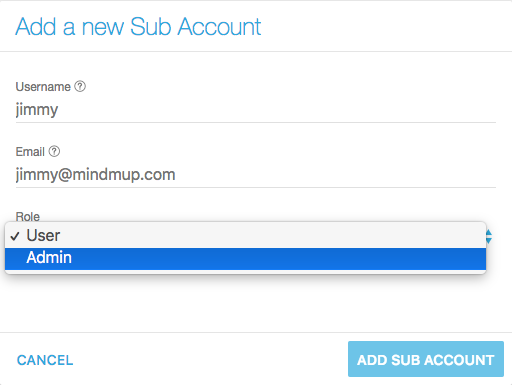
Task: Click the help icon beside Username
Action: click(80, 87)
